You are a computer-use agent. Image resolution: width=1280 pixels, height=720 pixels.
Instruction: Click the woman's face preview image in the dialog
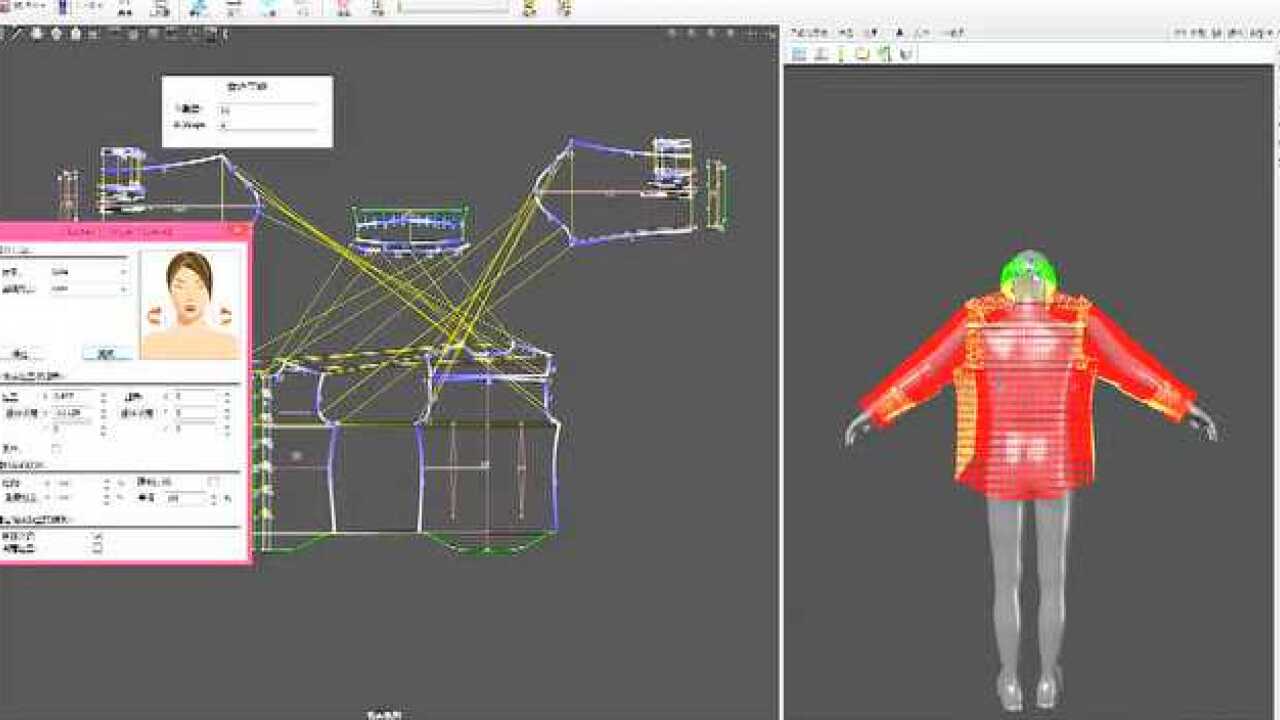[x=190, y=305]
